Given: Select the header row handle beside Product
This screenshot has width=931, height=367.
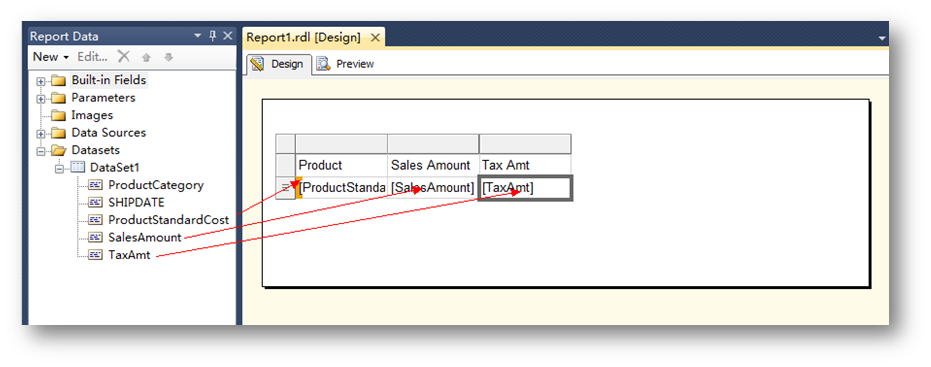Looking at the screenshot, I should pos(286,165).
